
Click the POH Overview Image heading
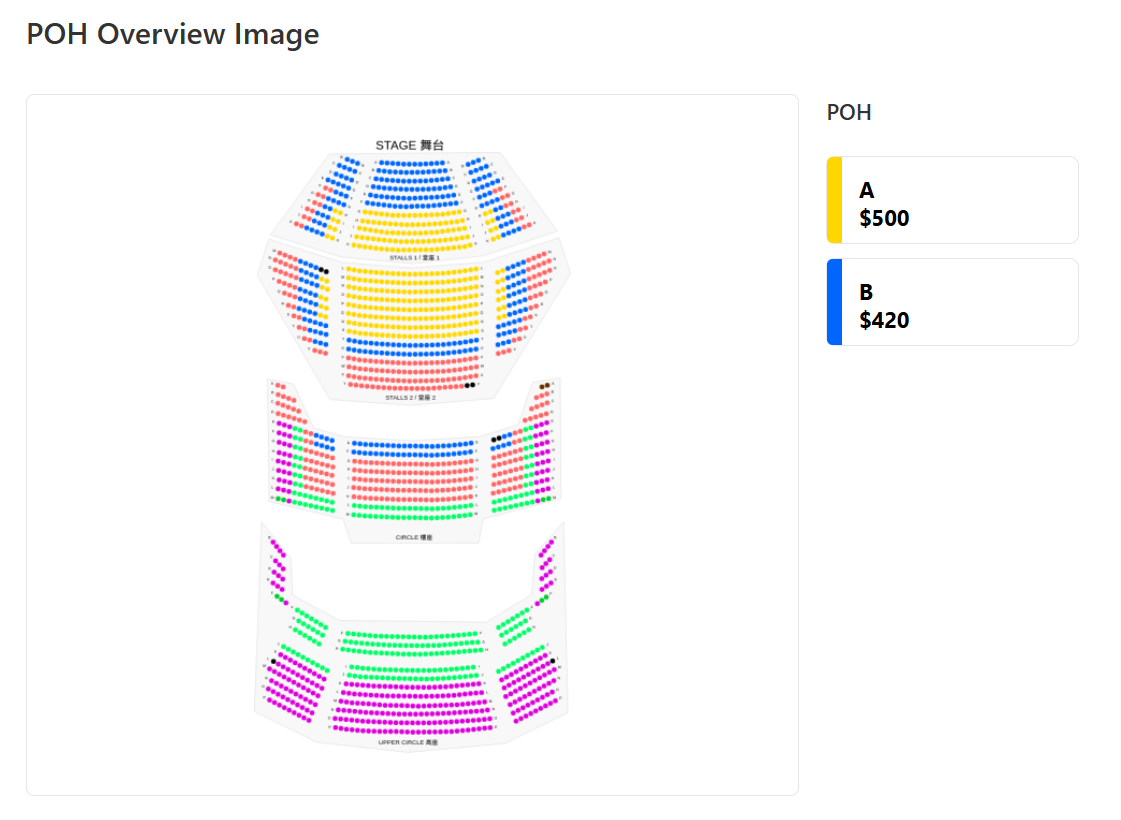(x=173, y=34)
